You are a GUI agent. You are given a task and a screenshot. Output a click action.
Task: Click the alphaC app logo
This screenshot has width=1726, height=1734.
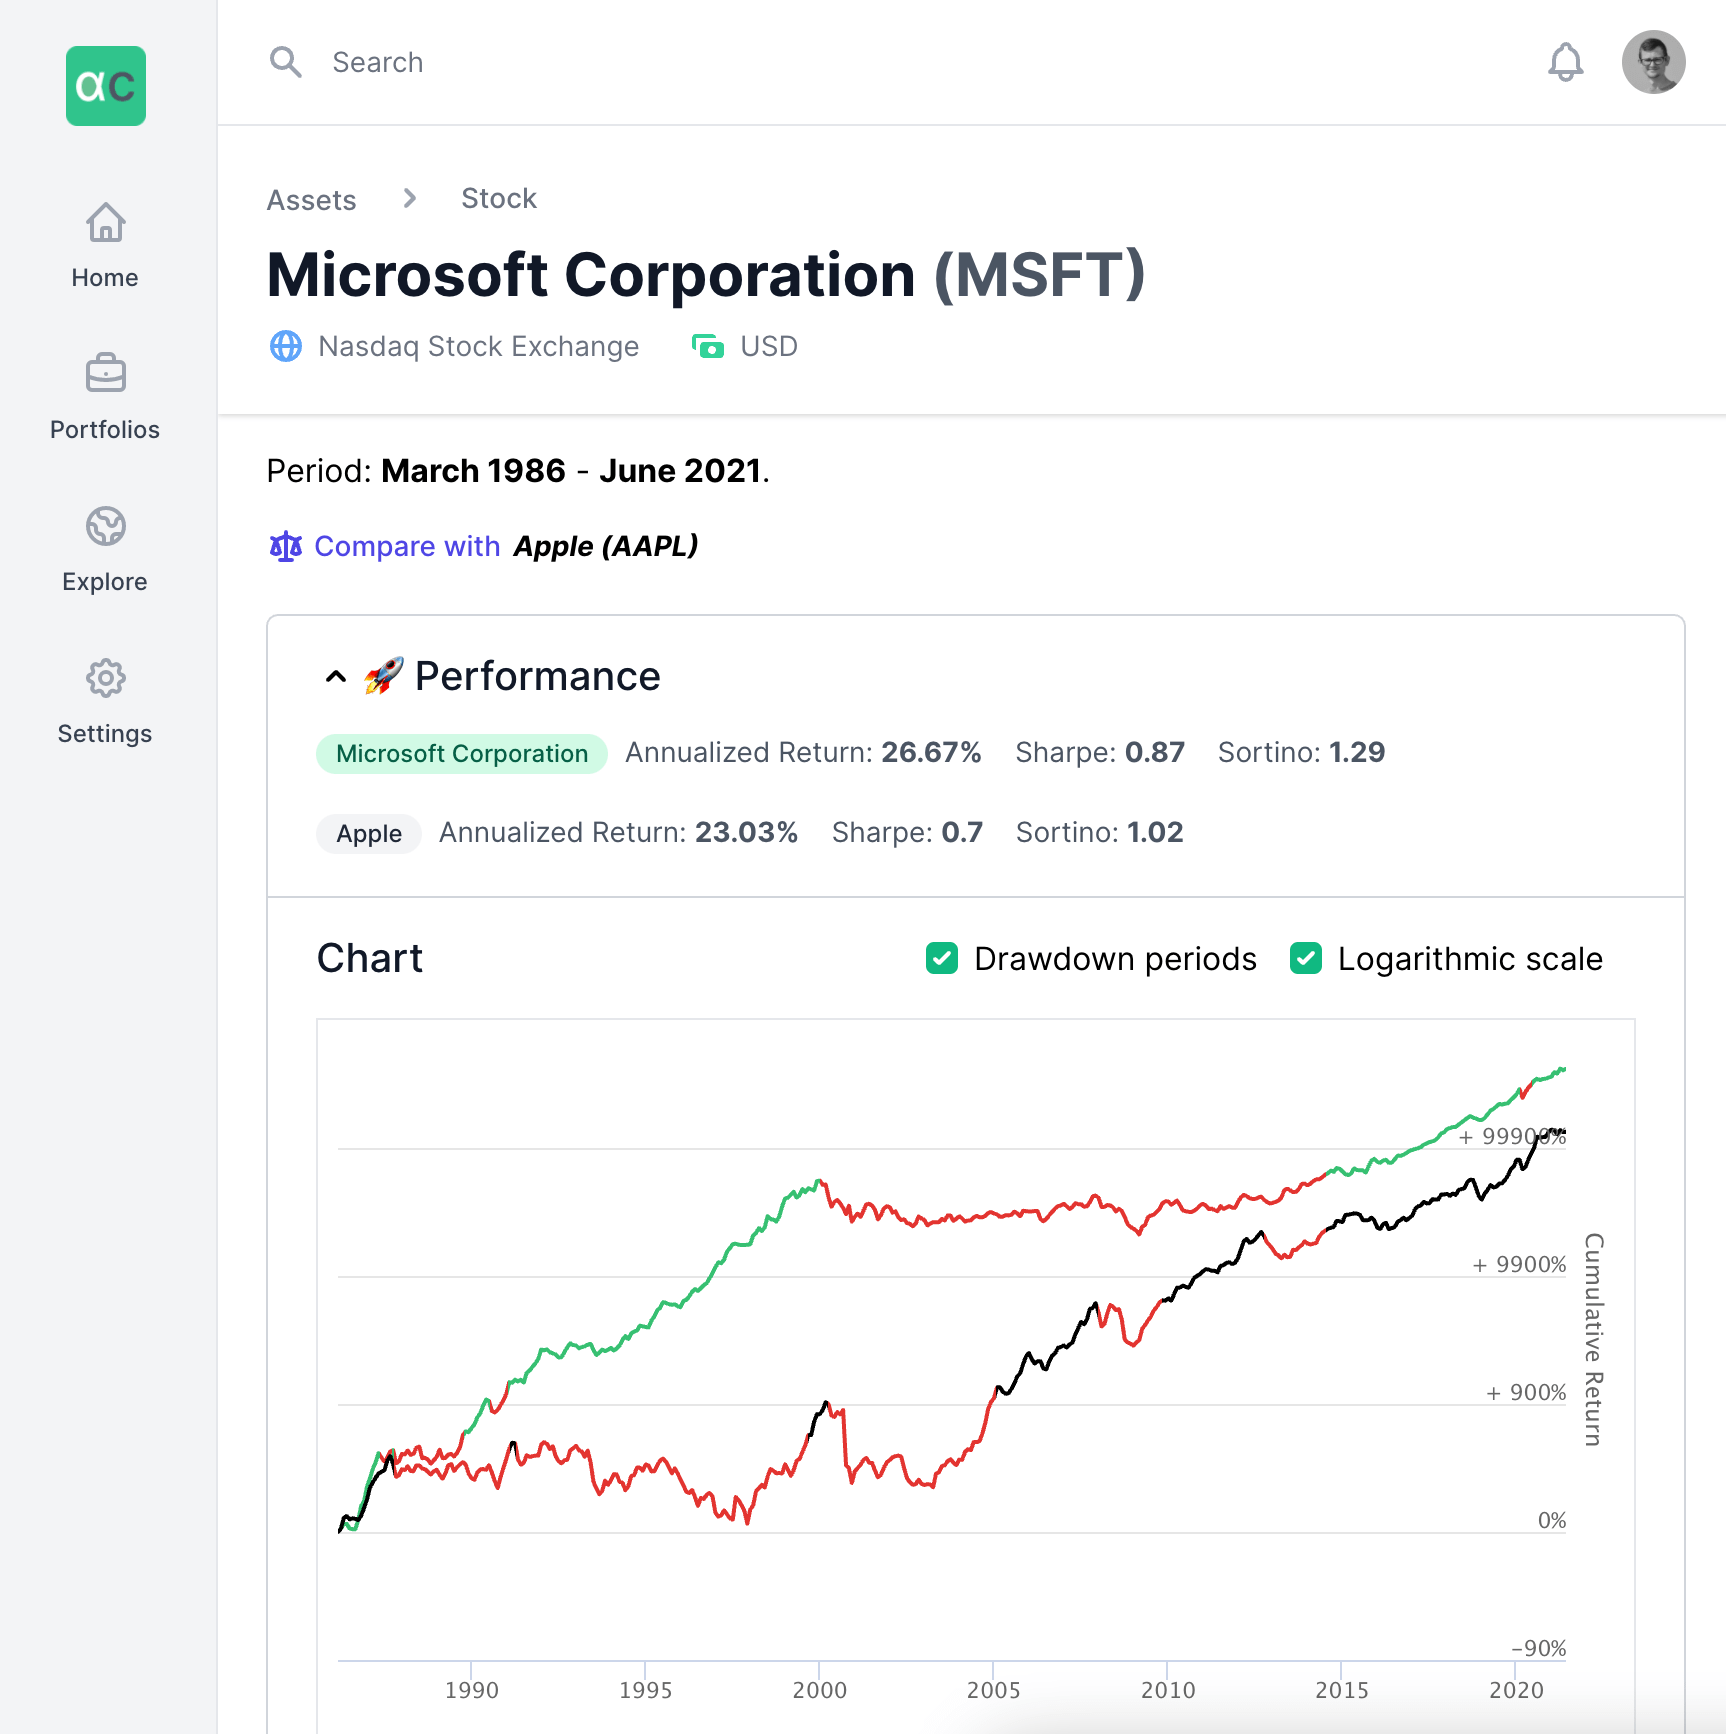tap(106, 86)
